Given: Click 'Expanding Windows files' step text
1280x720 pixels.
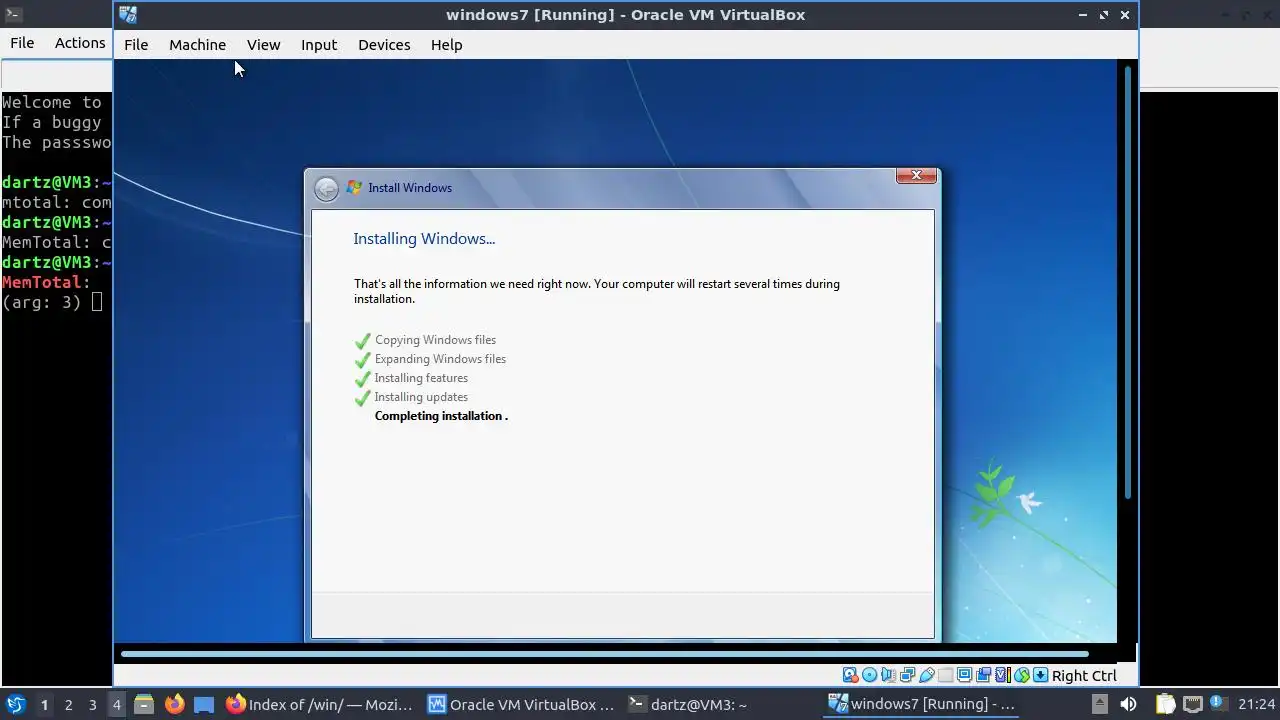Looking at the screenshot, I should click(440, 359).
